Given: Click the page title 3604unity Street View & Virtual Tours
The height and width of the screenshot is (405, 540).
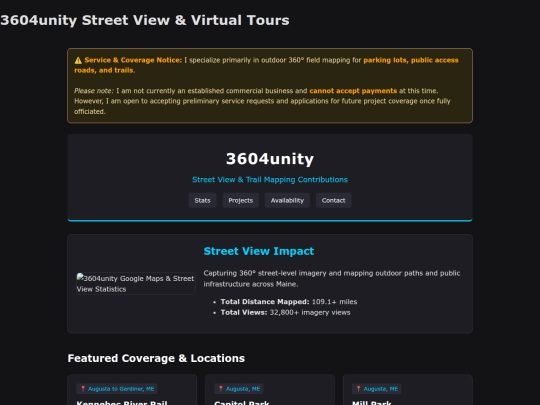Looking at the screenshot, I should pyautogui.click(x=145, y=20).
